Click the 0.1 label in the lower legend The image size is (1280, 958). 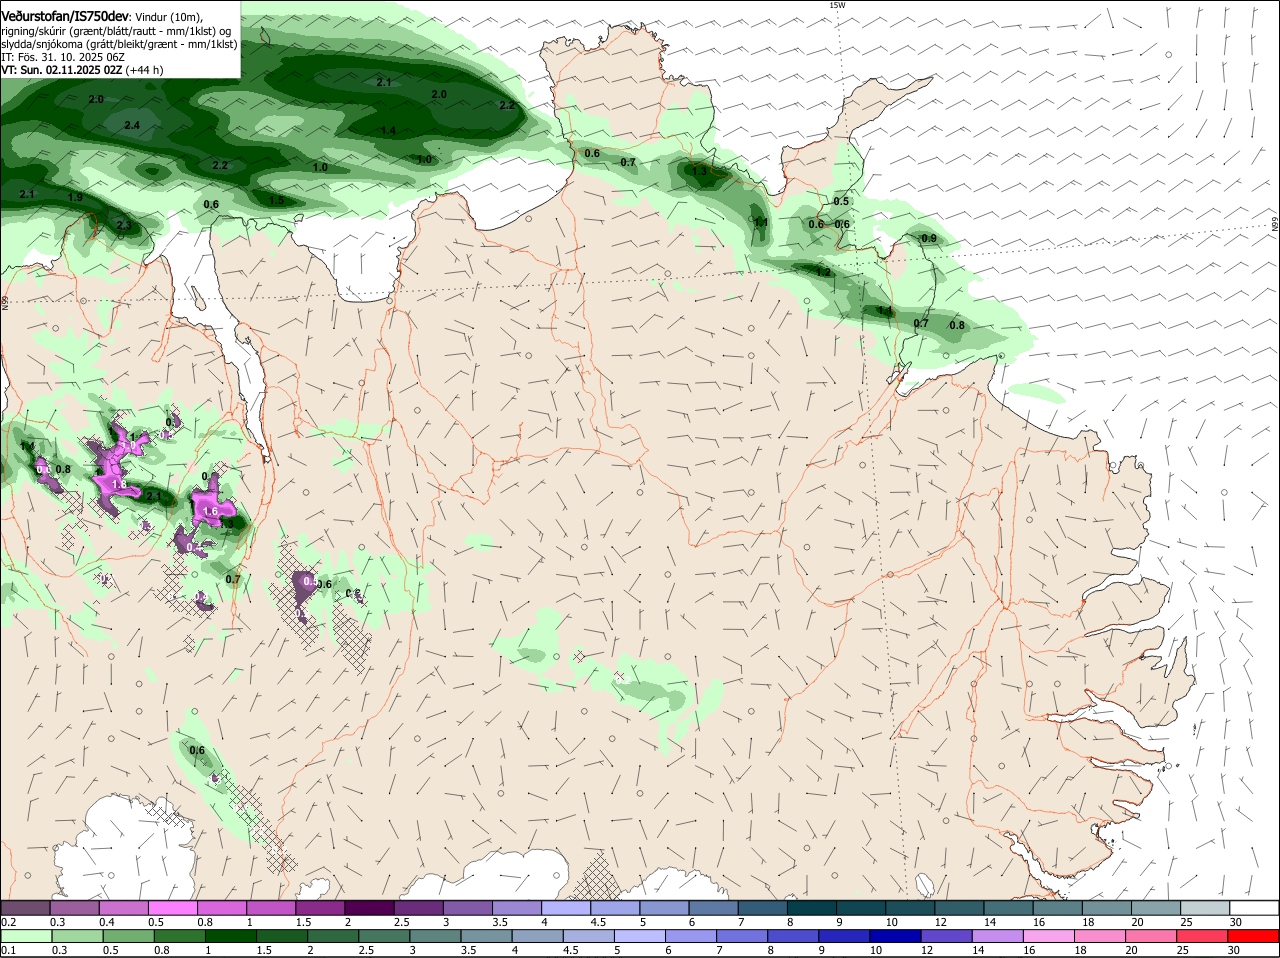[8, 950]
